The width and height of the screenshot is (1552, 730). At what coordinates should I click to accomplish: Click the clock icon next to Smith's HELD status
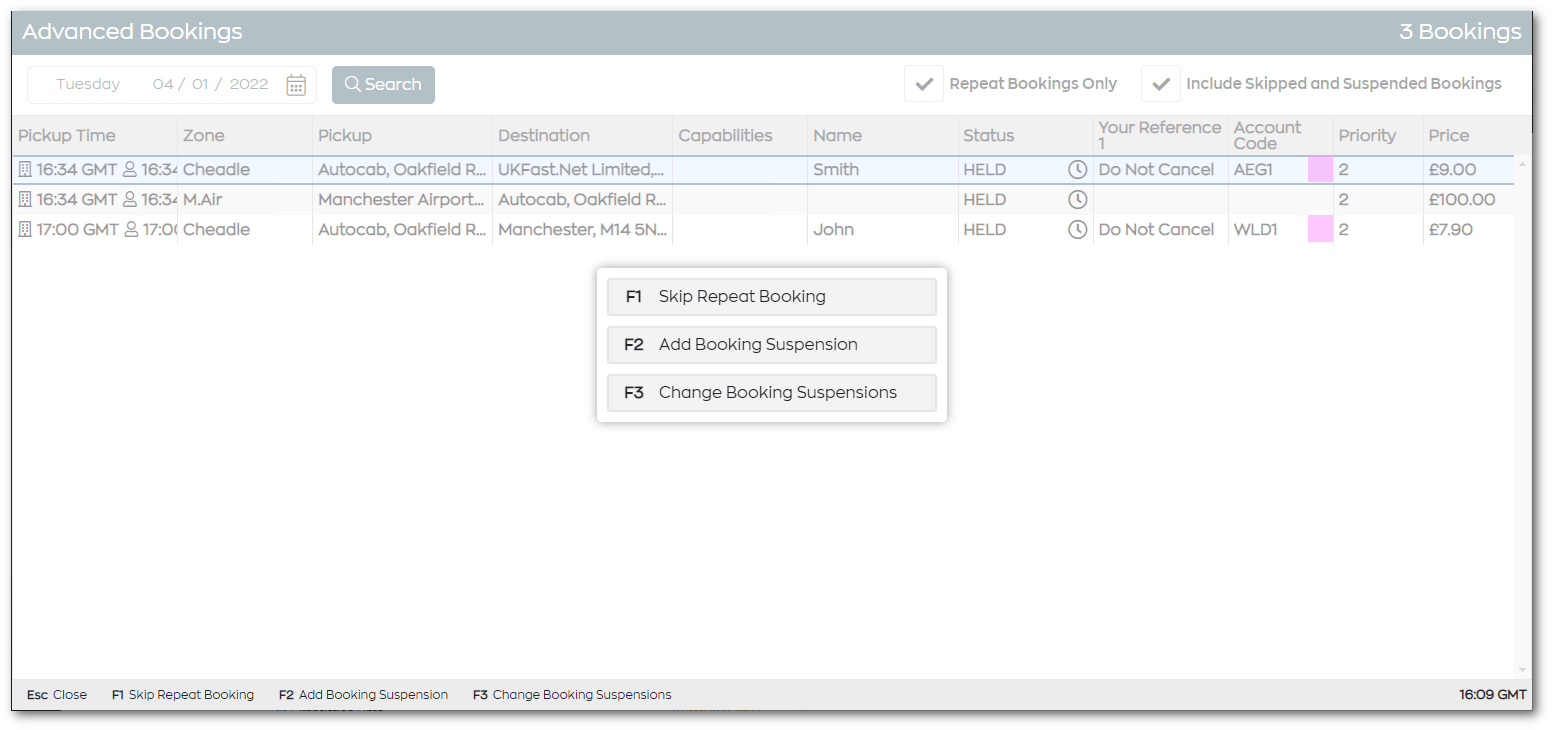point(1077,170)
